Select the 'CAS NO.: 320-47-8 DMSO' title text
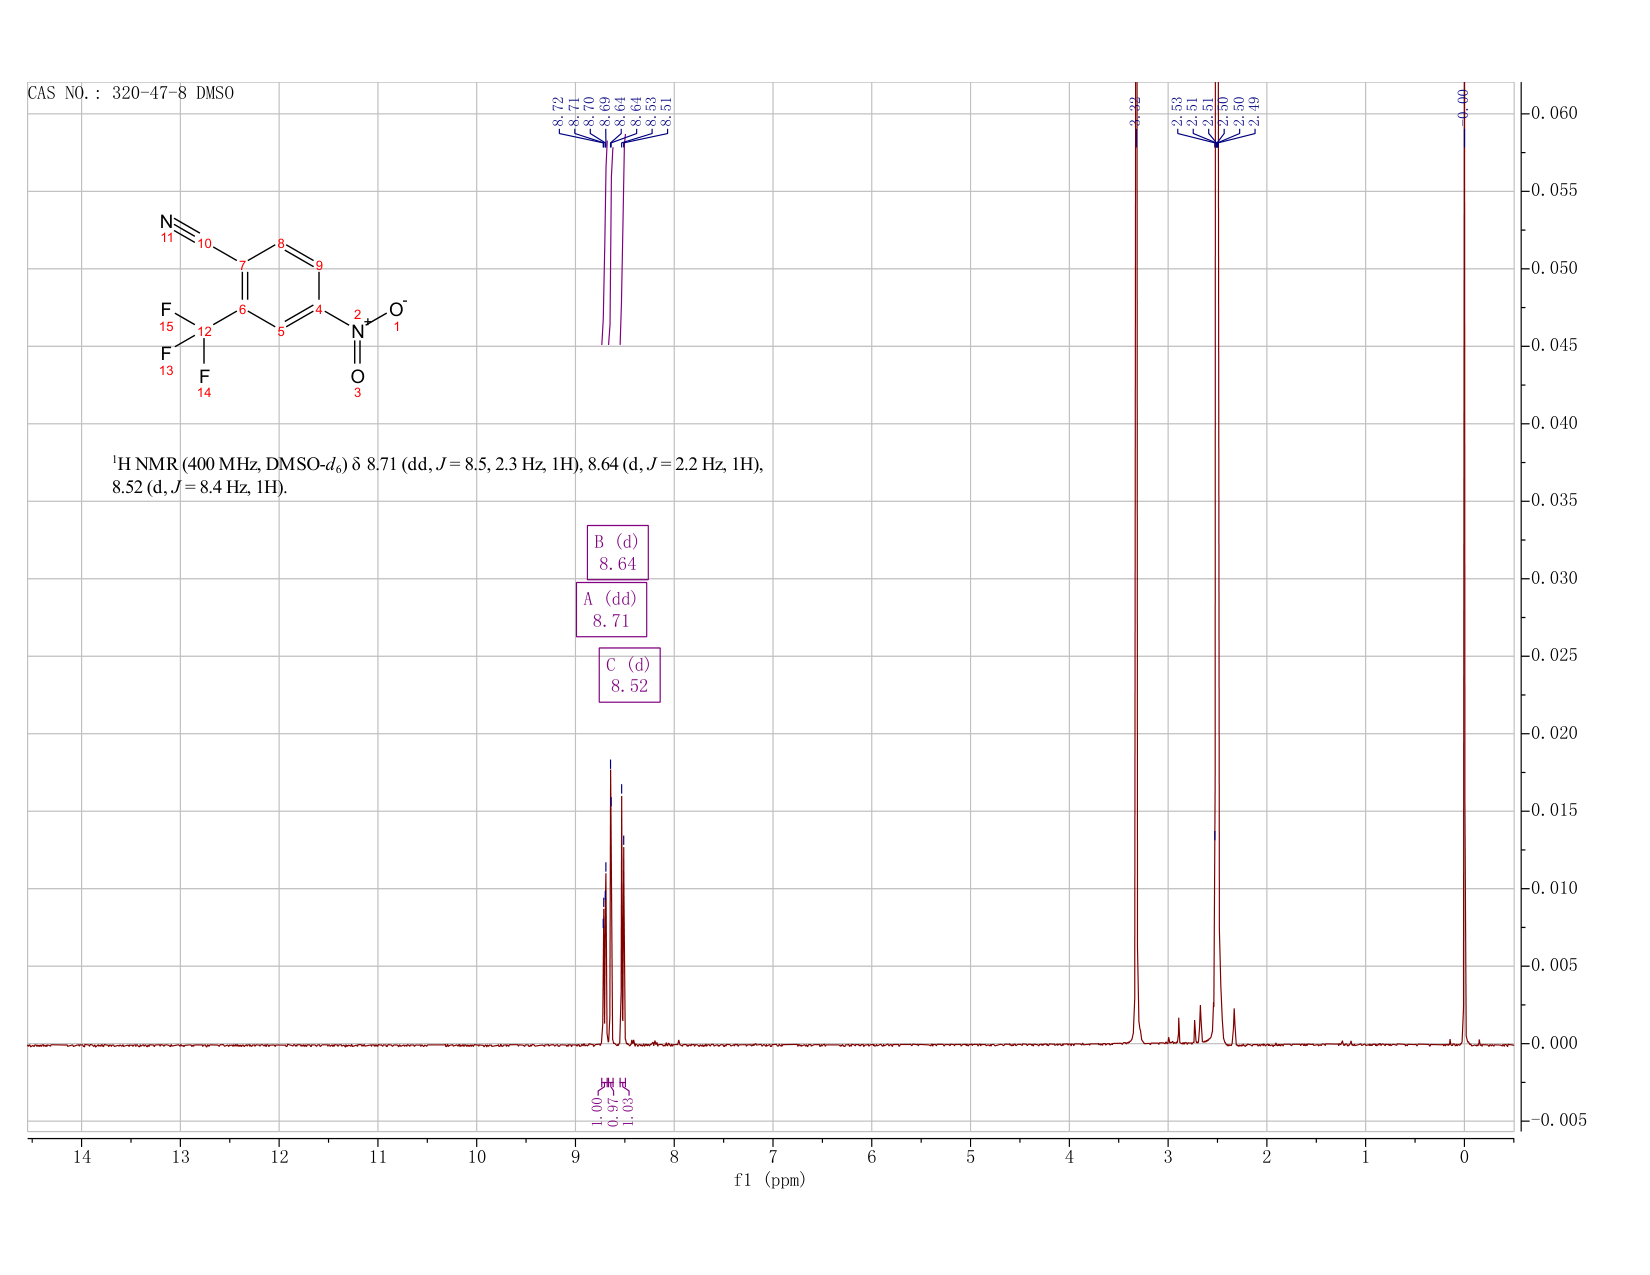Image resolution: width=1650 pixels, height=1275 pixels. pyautogui.click(x=131, y=93)
